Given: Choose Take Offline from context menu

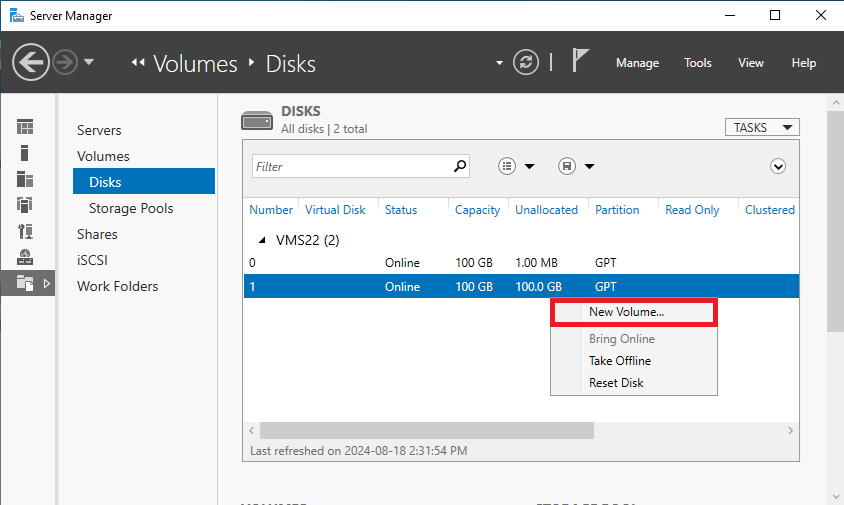Looking at the screenshot, I should coord(634,361).
